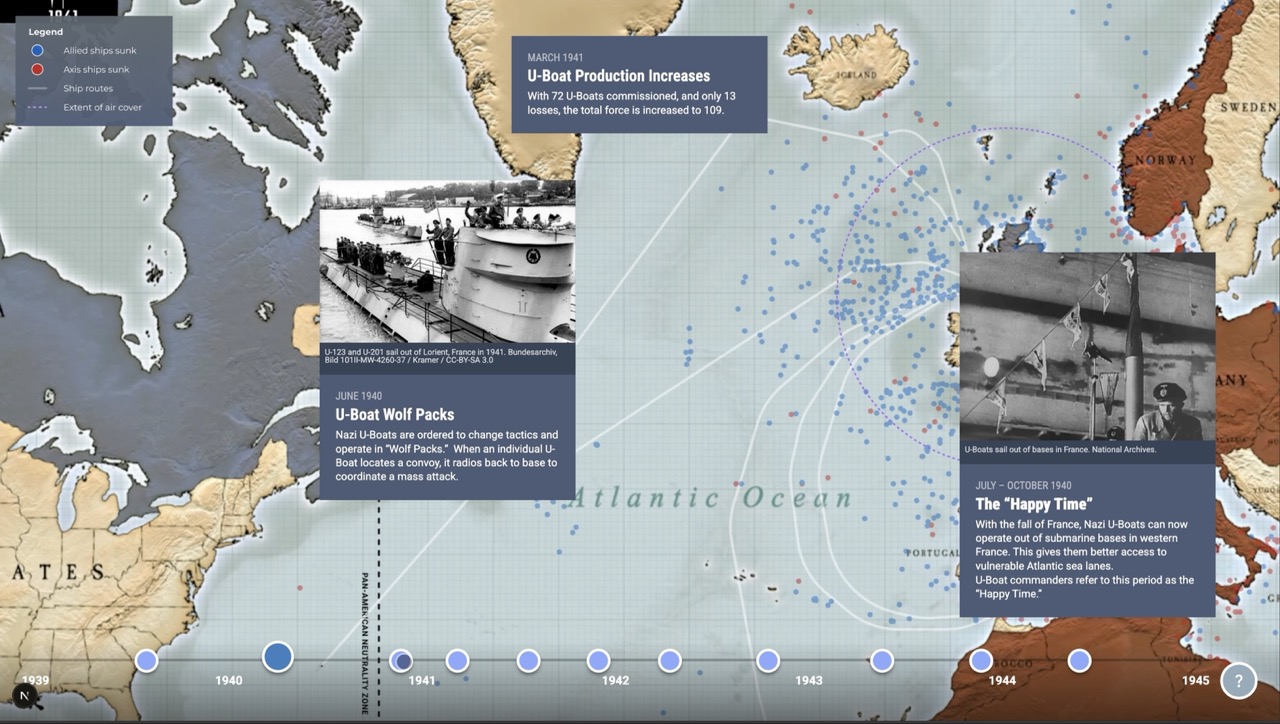The height and width of the screenshot is (724, 1280).
Task: Select the timeline marker directly above 1944
Action: 981,660
